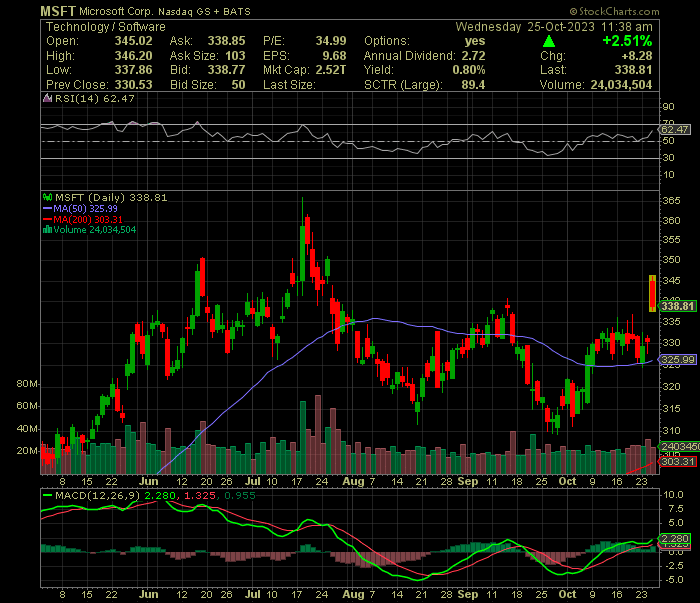The width and height of the screenshot is (700, 603).
Task: Click the RSI 90 scale label
Action: point(668,107)
